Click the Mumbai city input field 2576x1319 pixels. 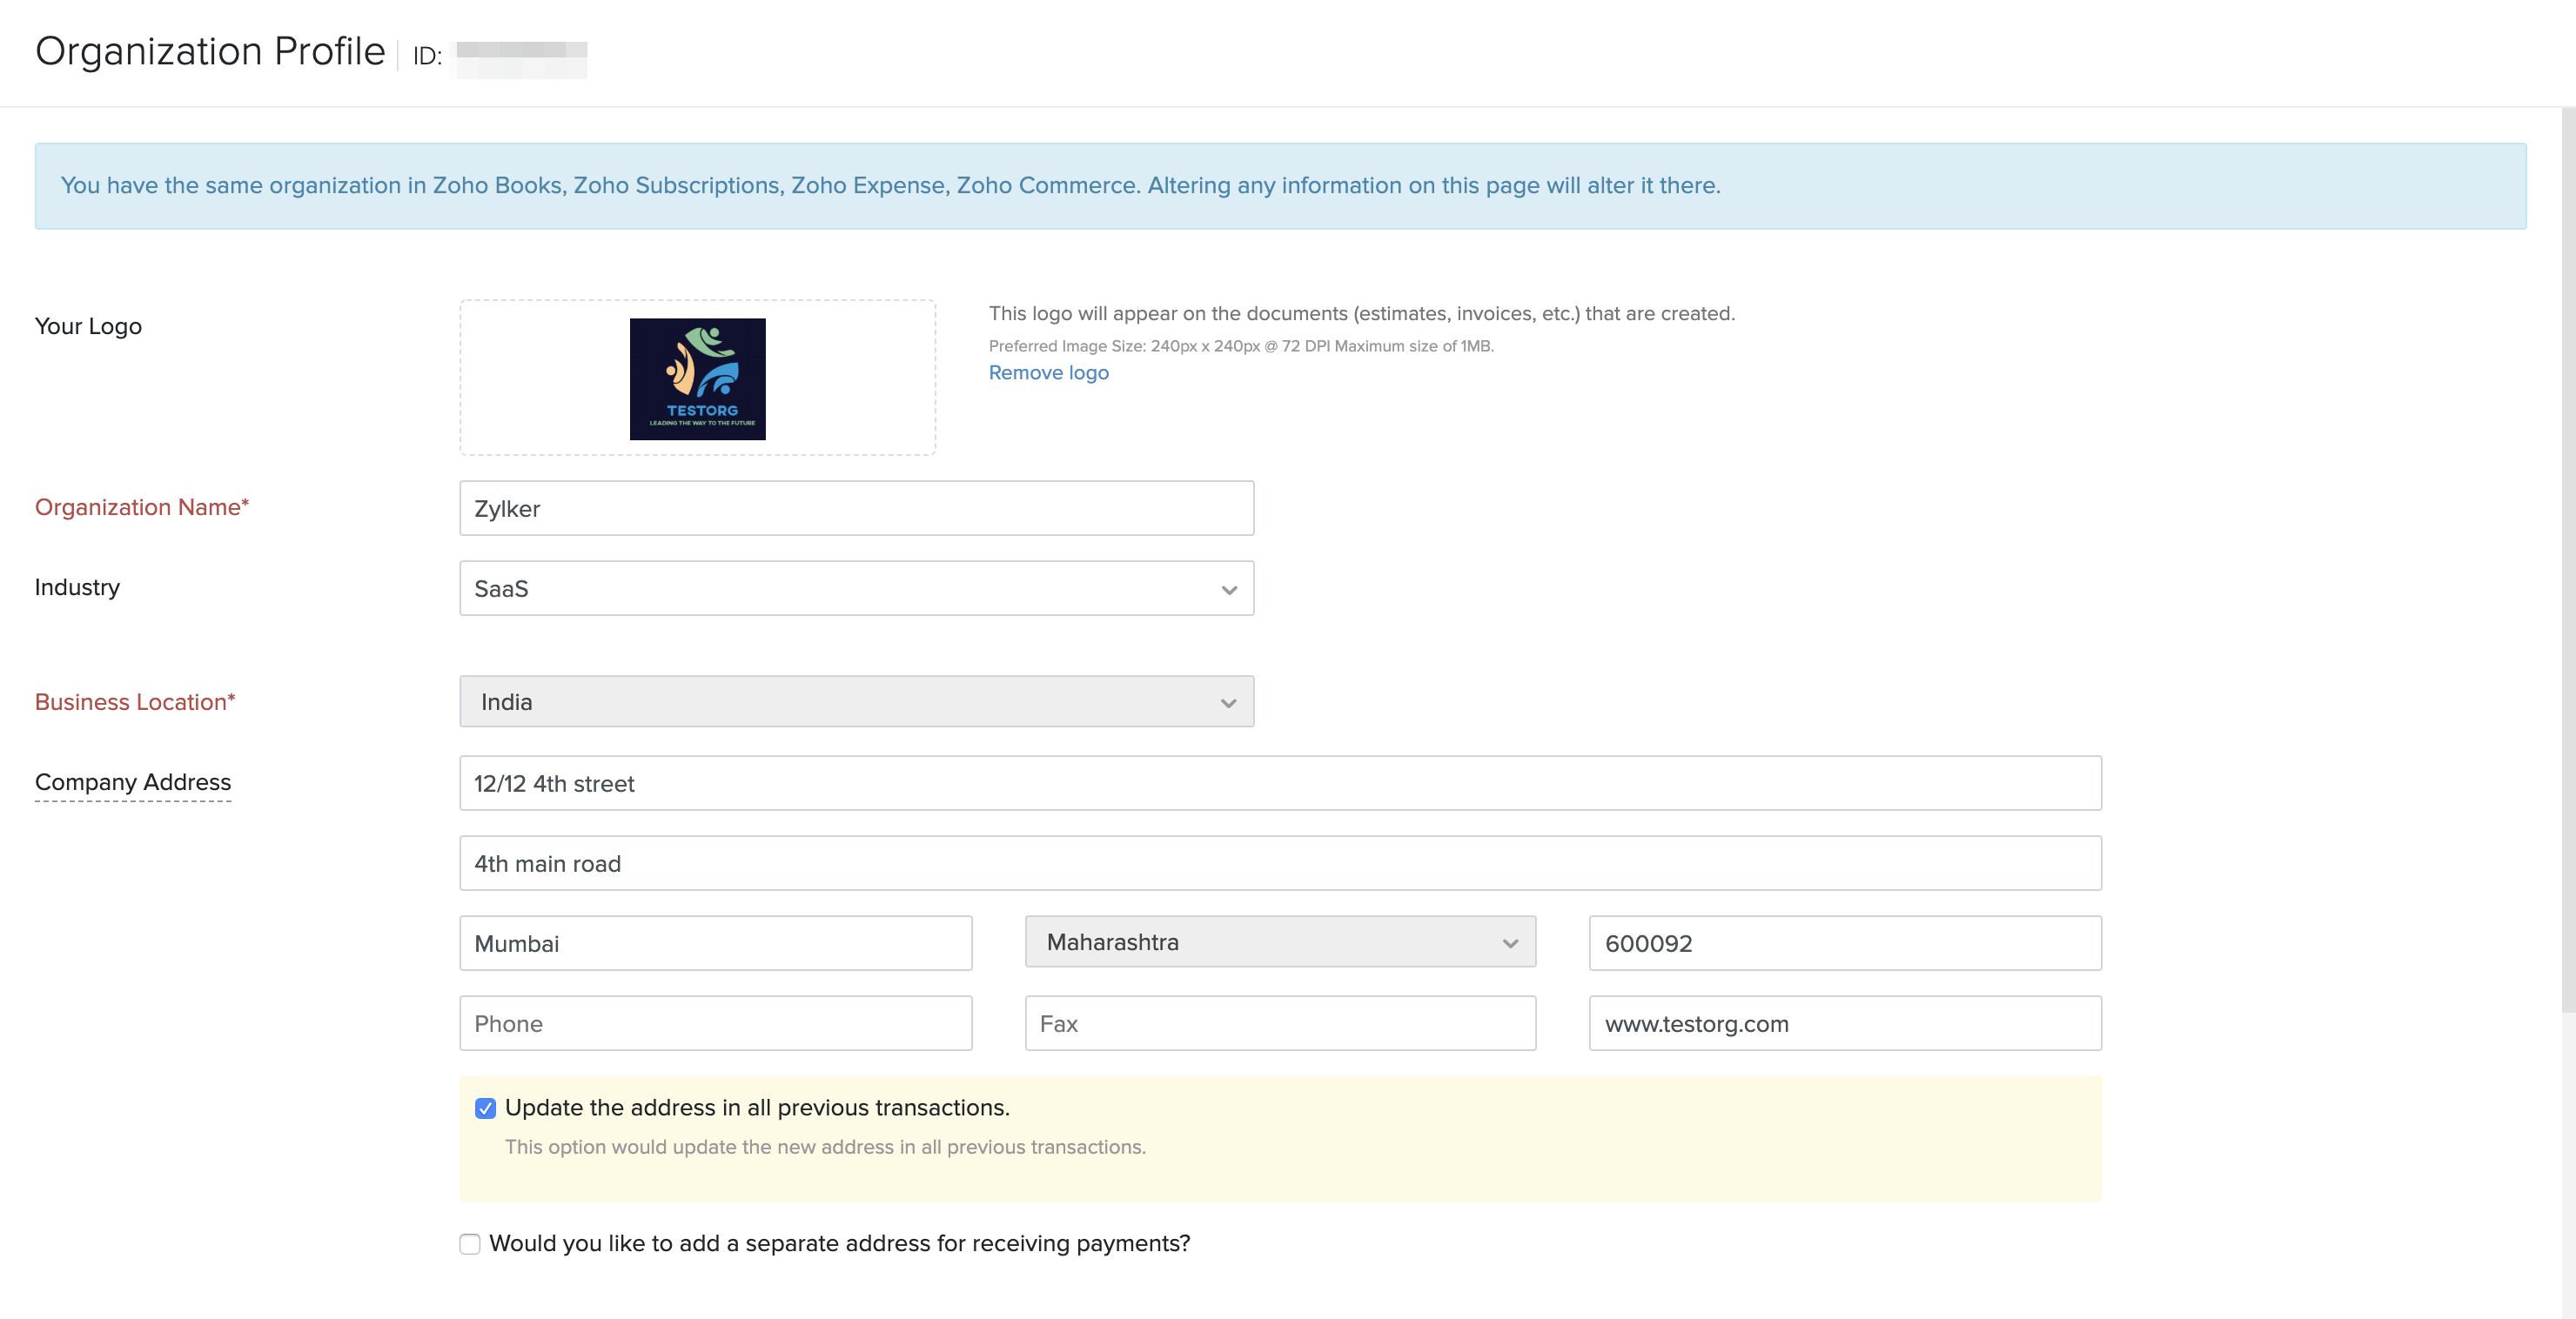coord(715,942)
